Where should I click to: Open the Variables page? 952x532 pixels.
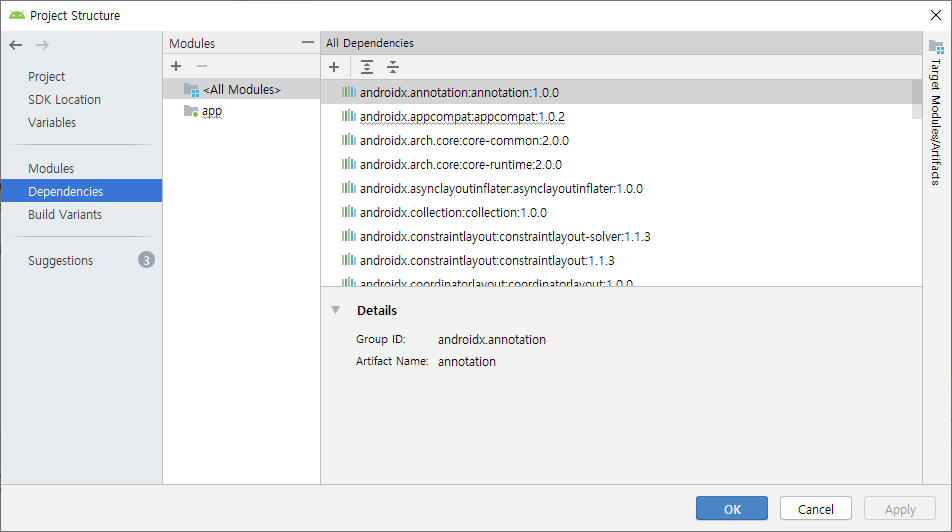(52, 123)
